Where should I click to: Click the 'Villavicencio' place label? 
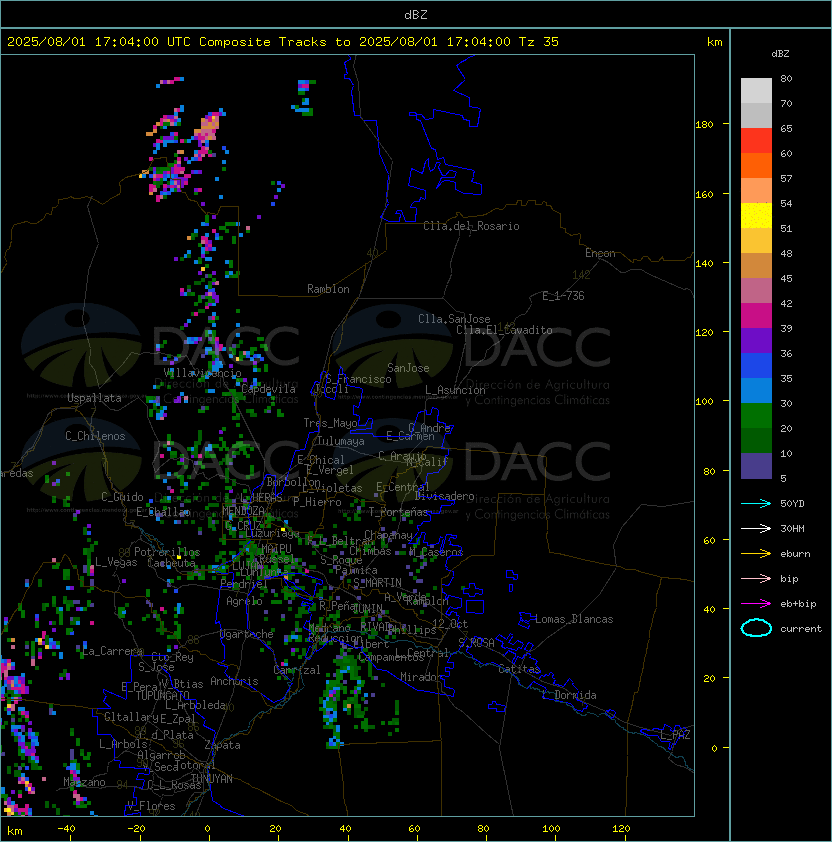click(202, 373)
